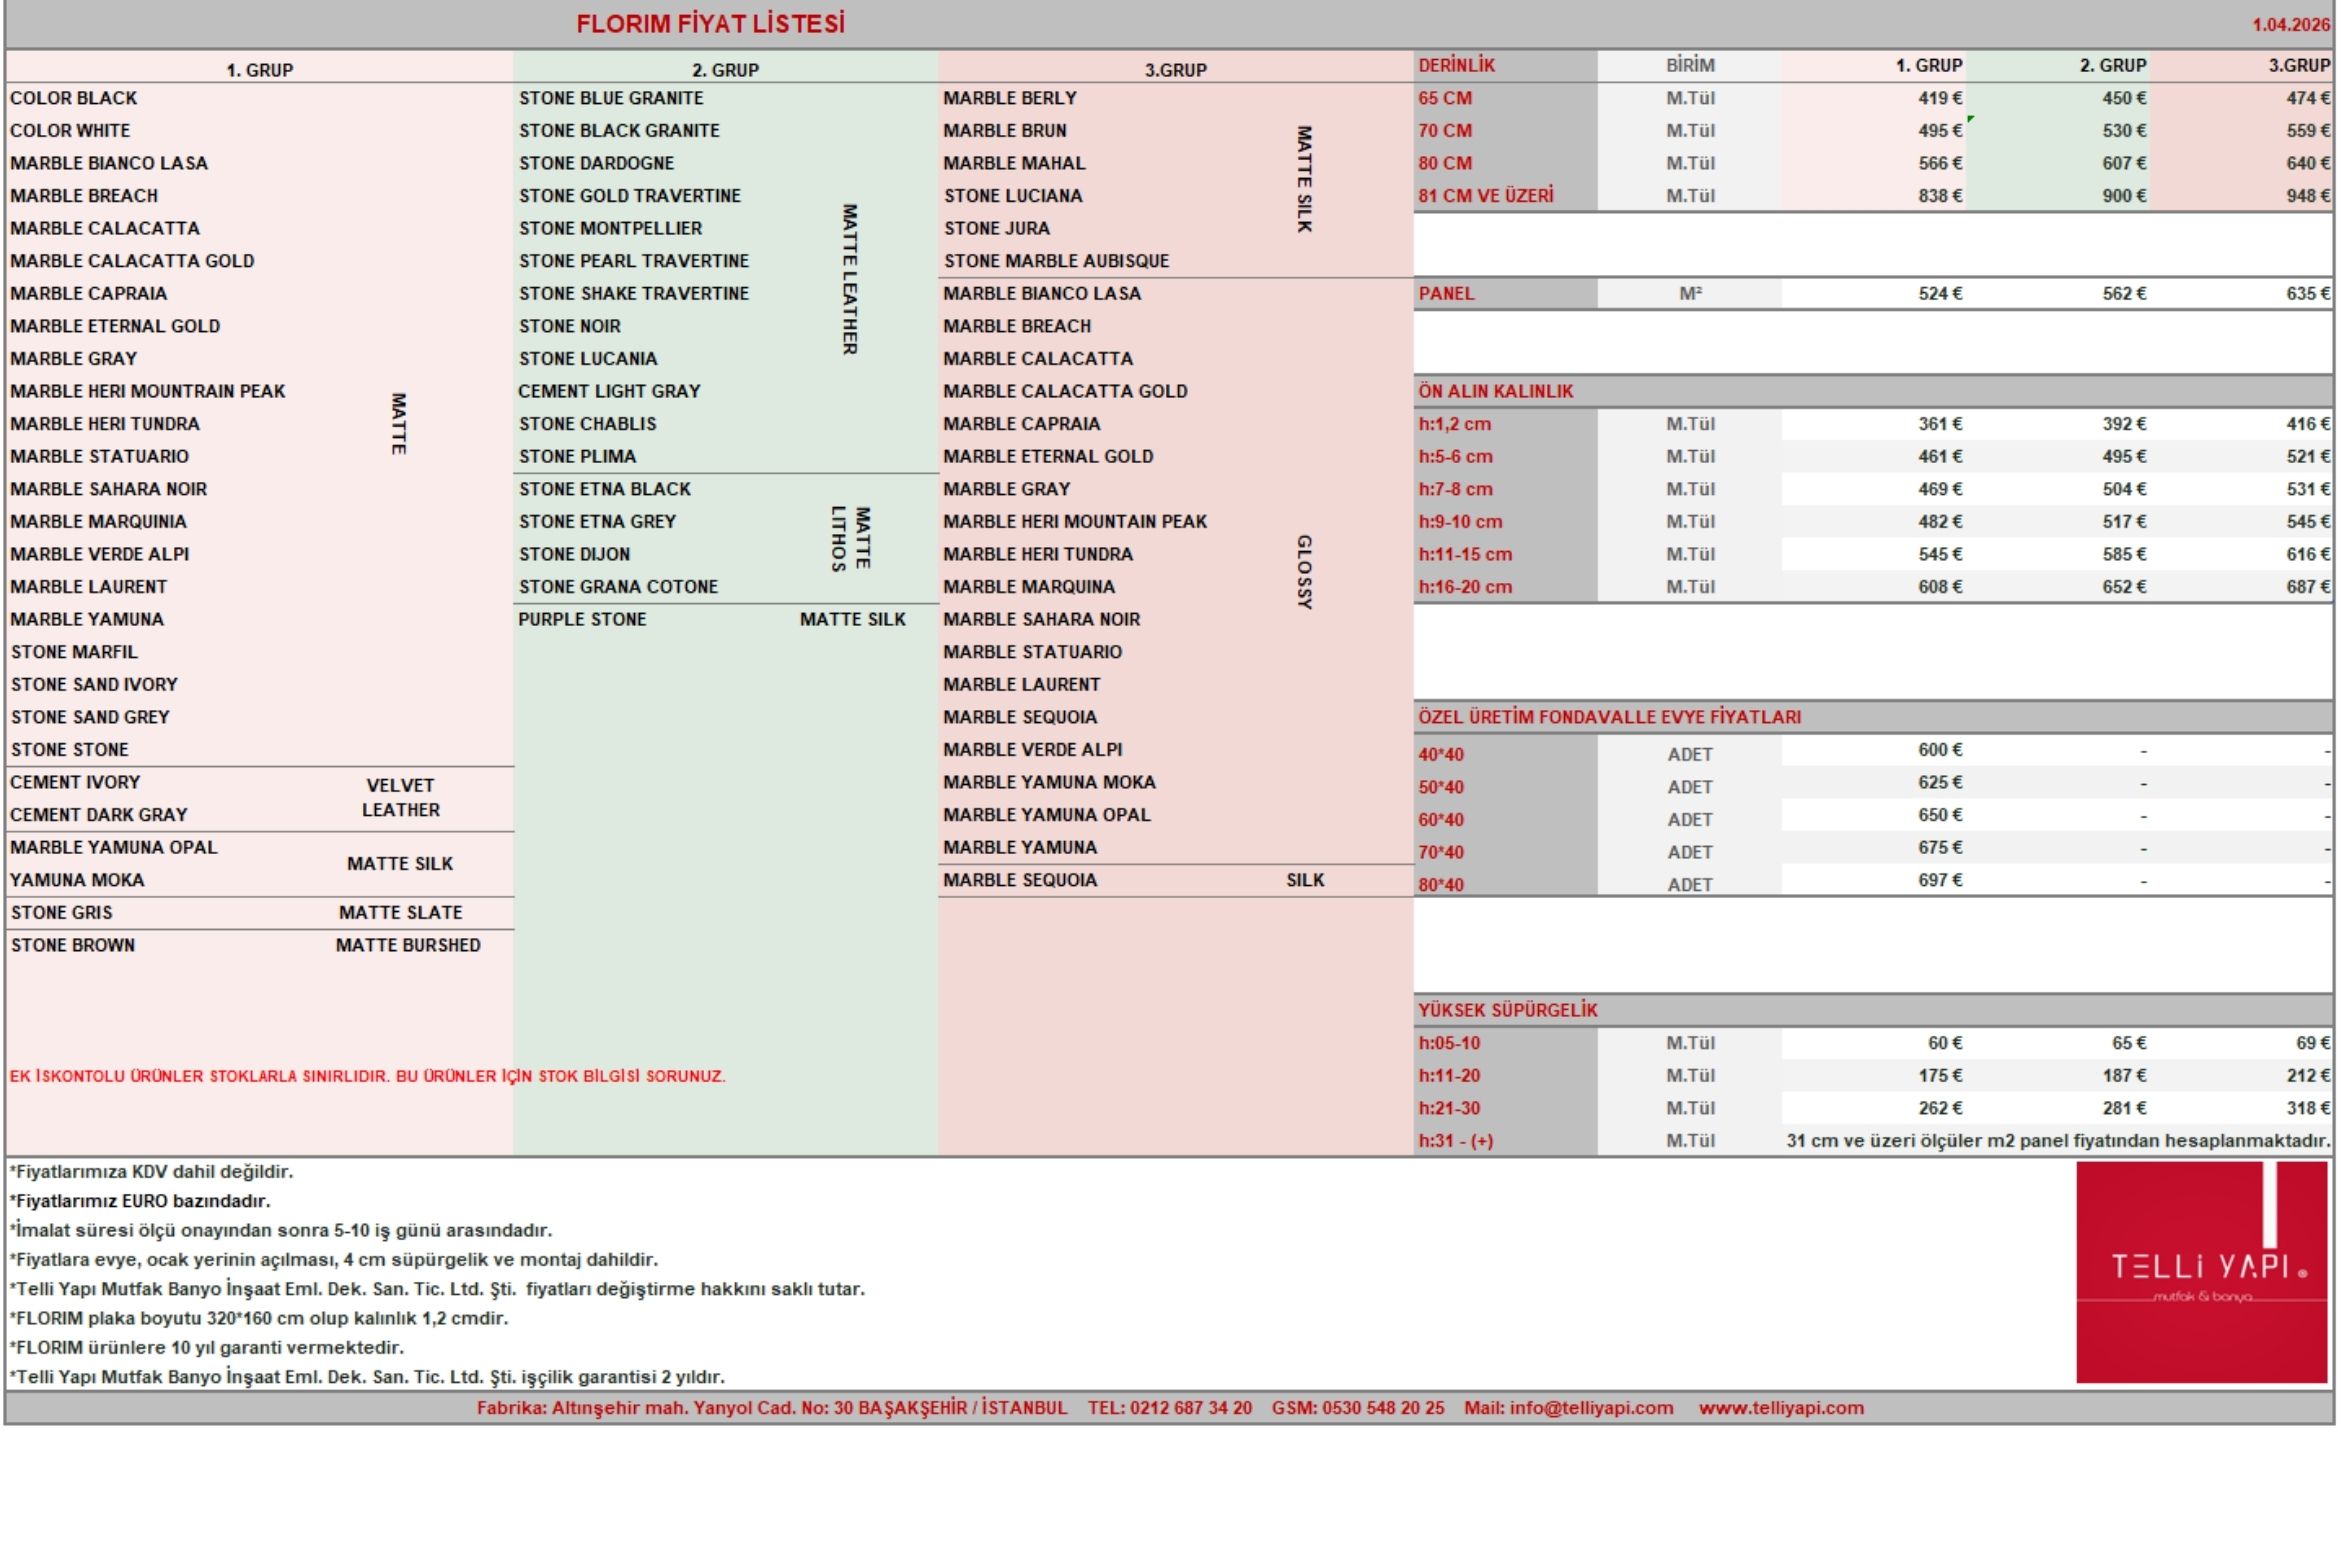Select "MARBLE YAMUNA MOKA" in group 3
The image size is (2339, 1550).
tap(1049, 782)
